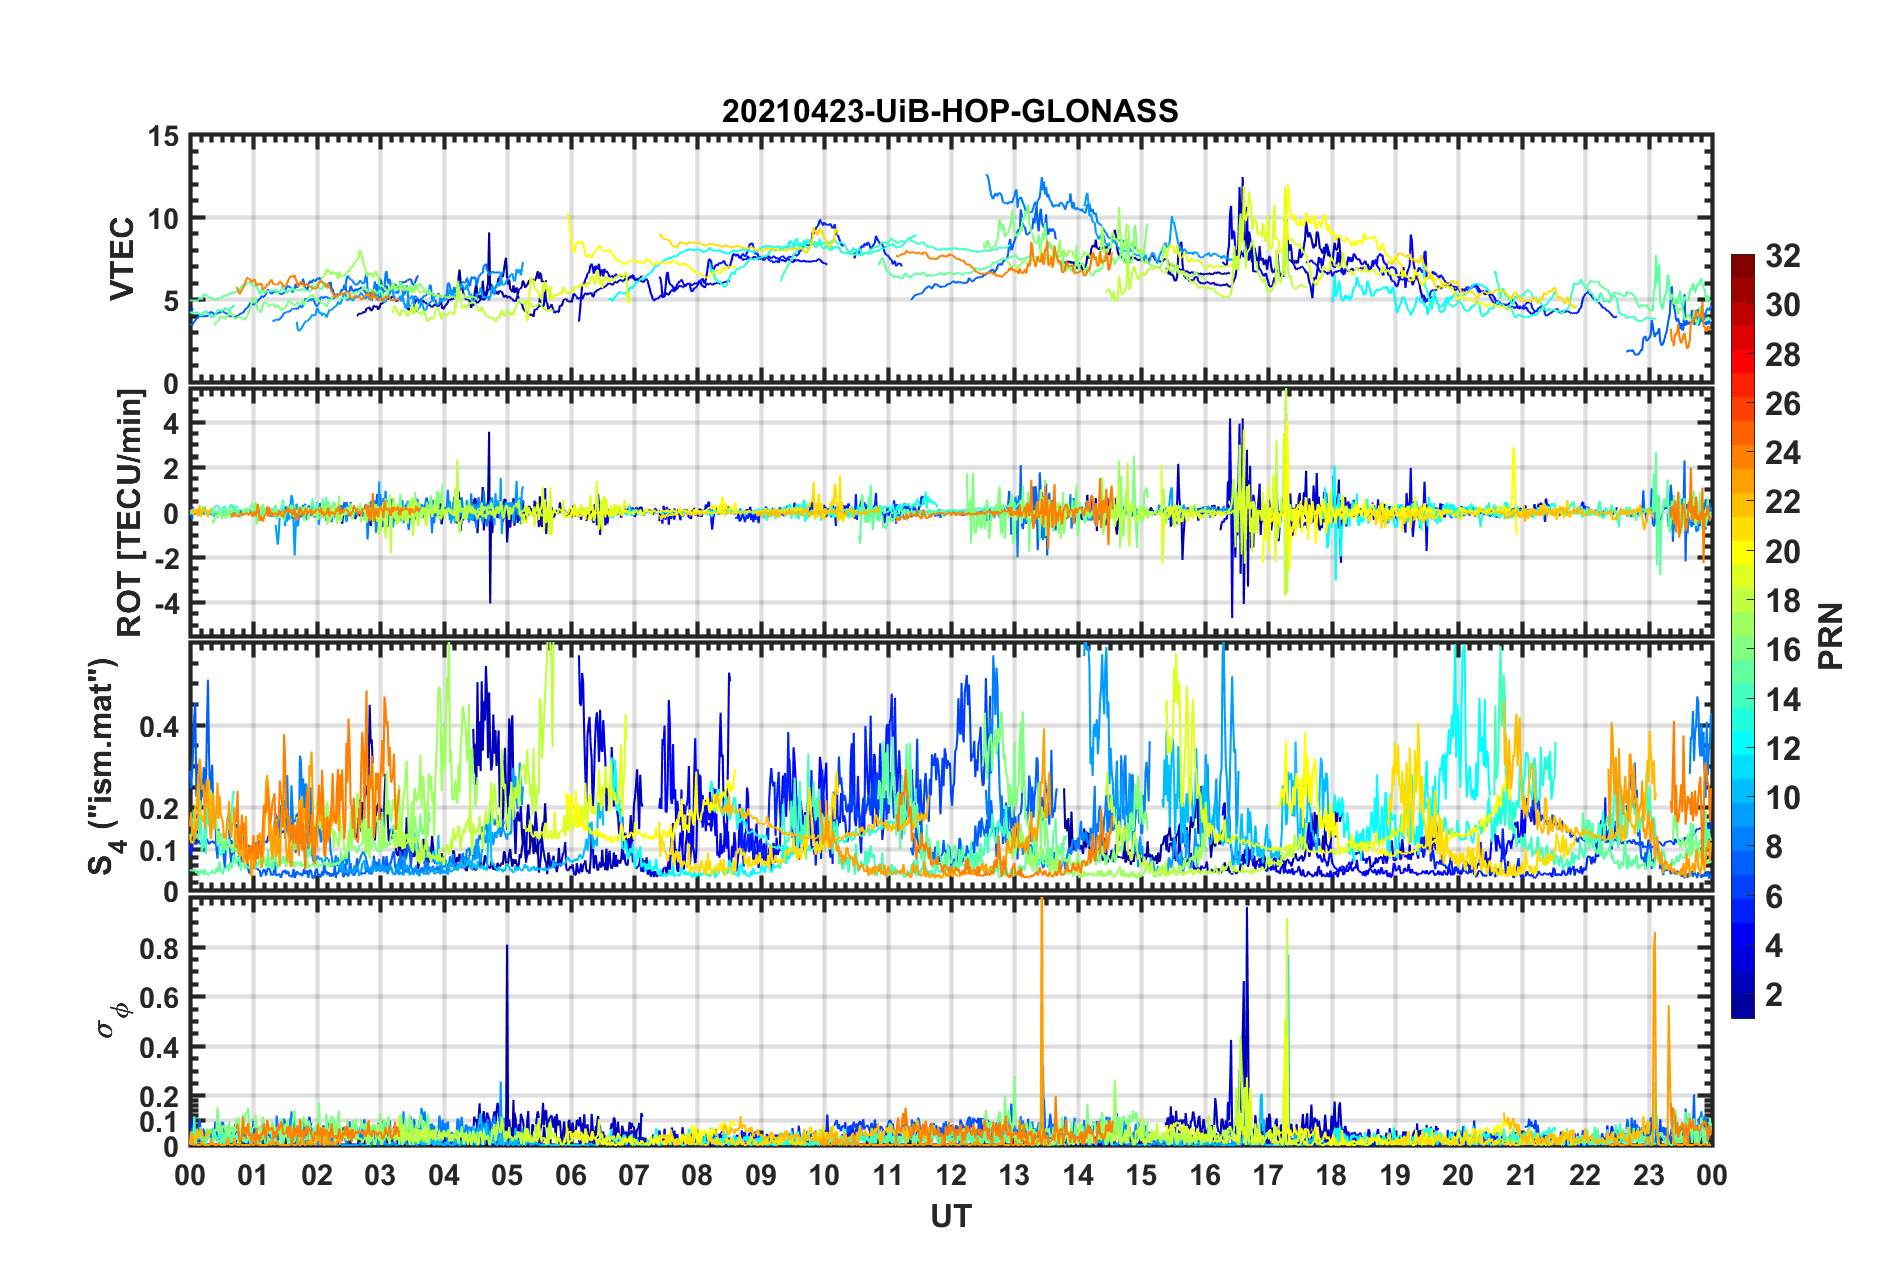Click the PRN colorbar label
Image resolution: width=1902 pixels, height=1272 pixels.
1831,636
